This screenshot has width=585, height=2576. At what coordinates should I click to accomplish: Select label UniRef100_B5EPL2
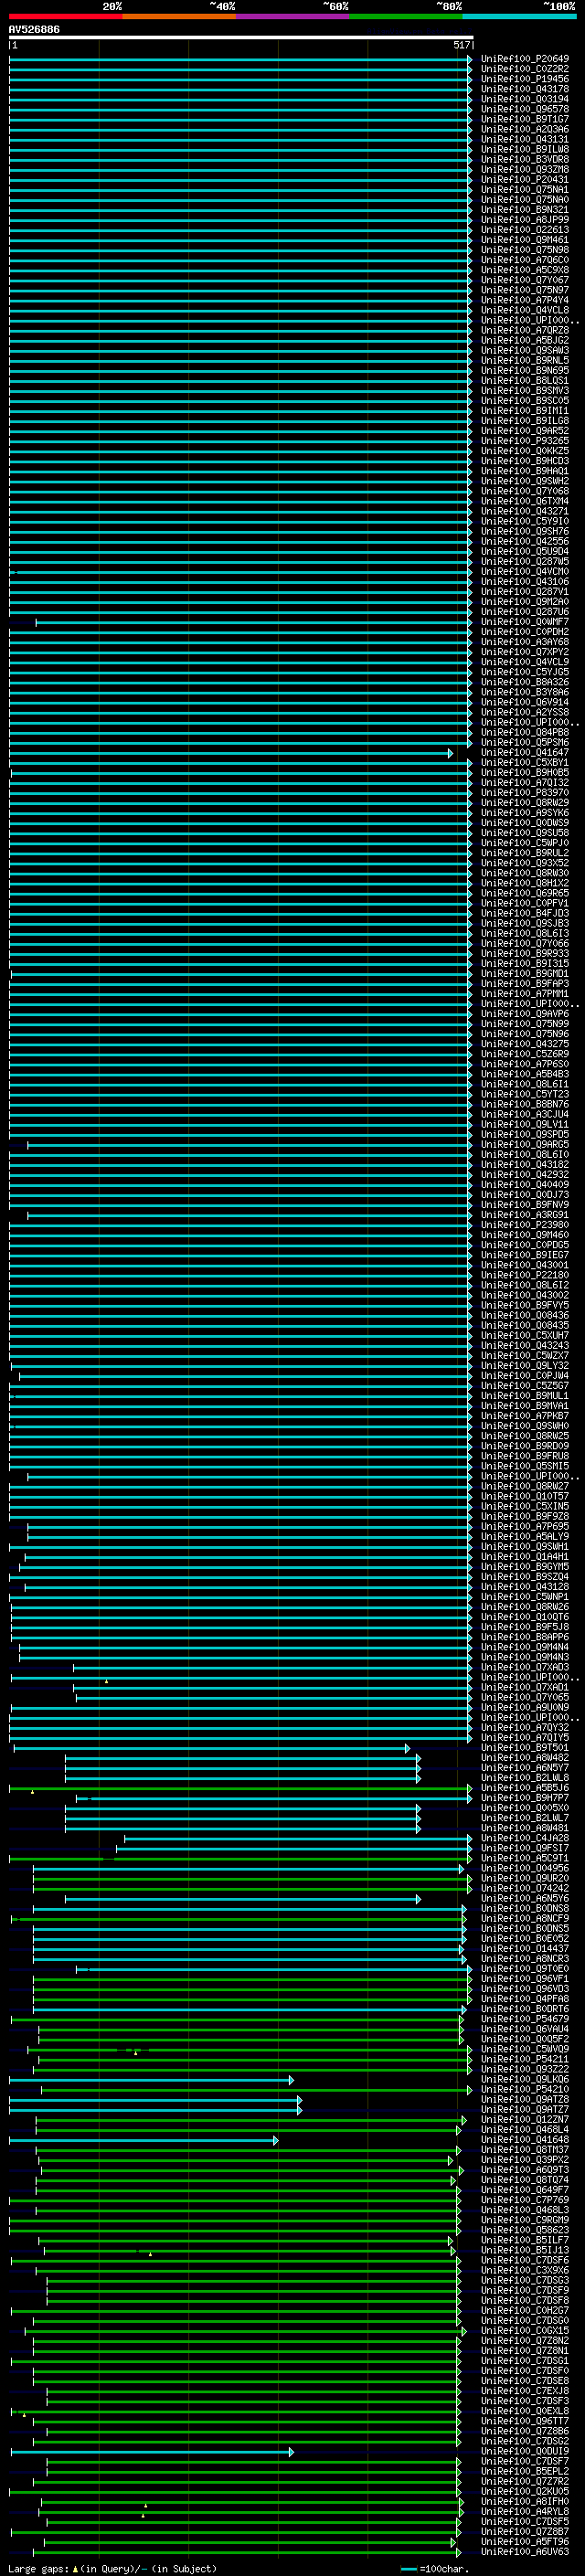[x=524, y=2471]
